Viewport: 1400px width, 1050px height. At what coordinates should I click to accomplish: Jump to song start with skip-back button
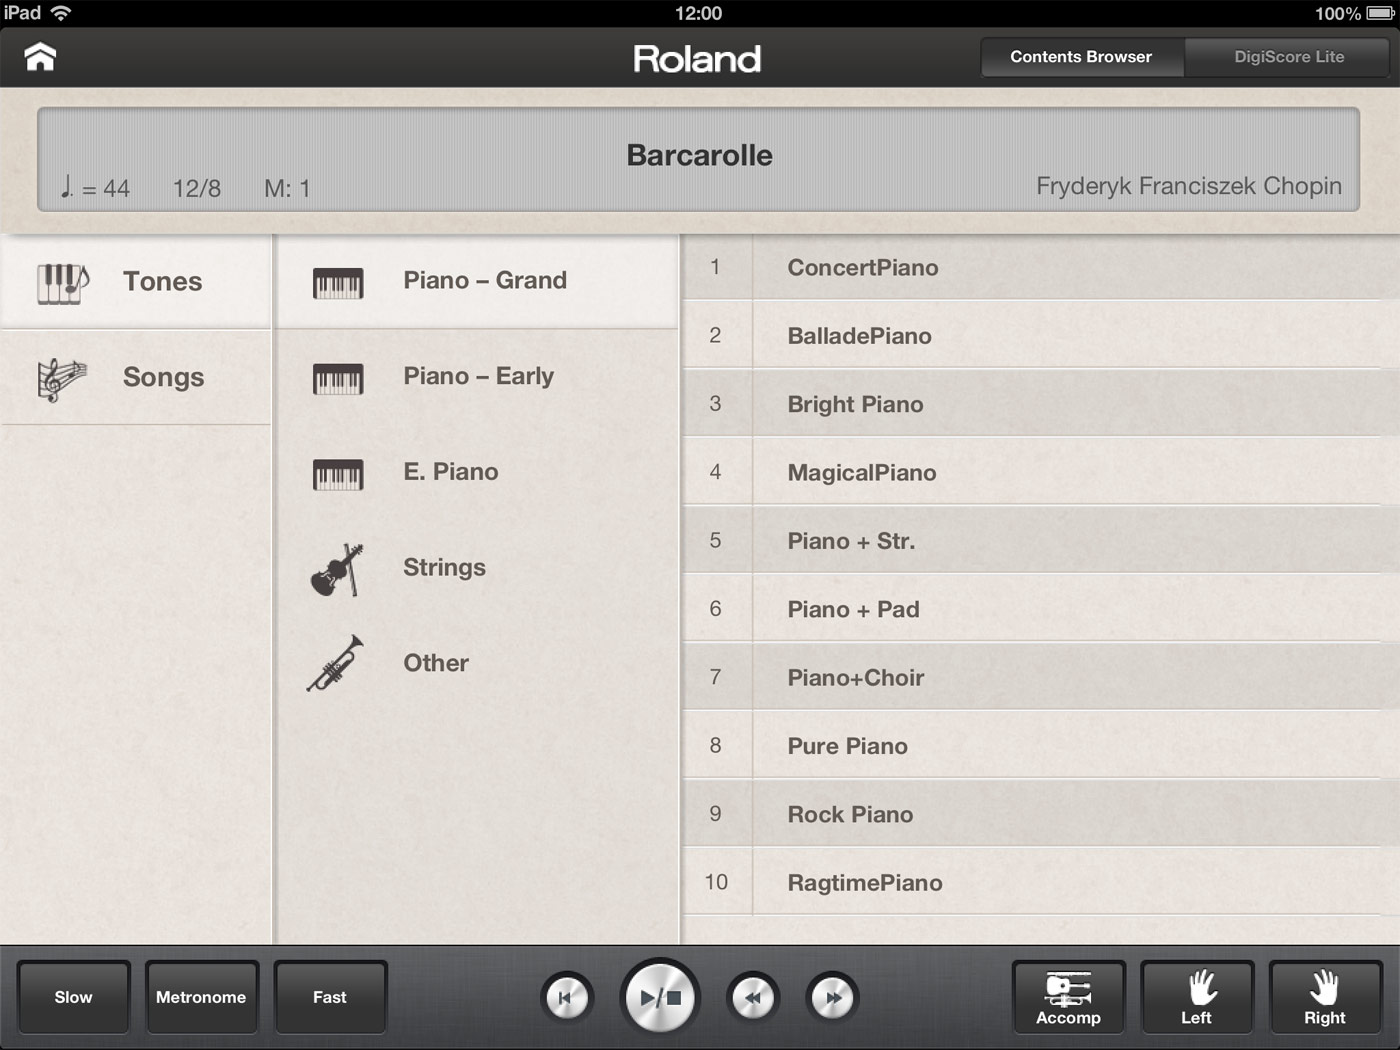click(x=567, y=997)
